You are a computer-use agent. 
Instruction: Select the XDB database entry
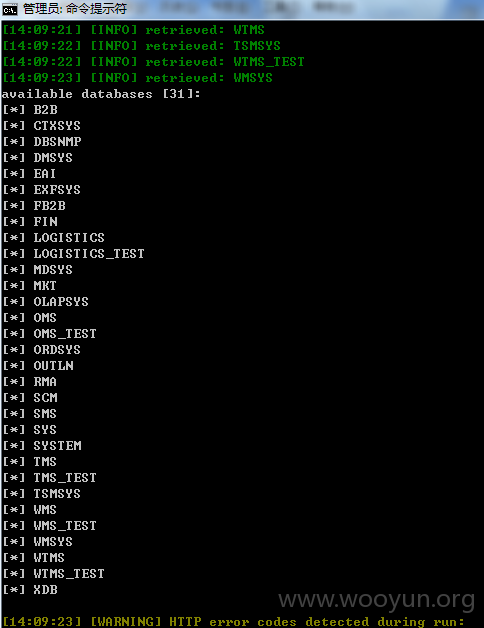tap(30, 590)
